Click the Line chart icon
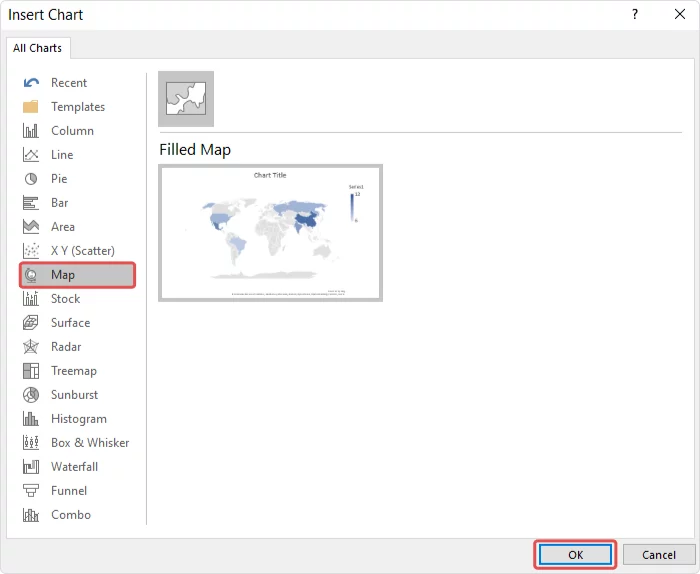 (x=31, y=155)
